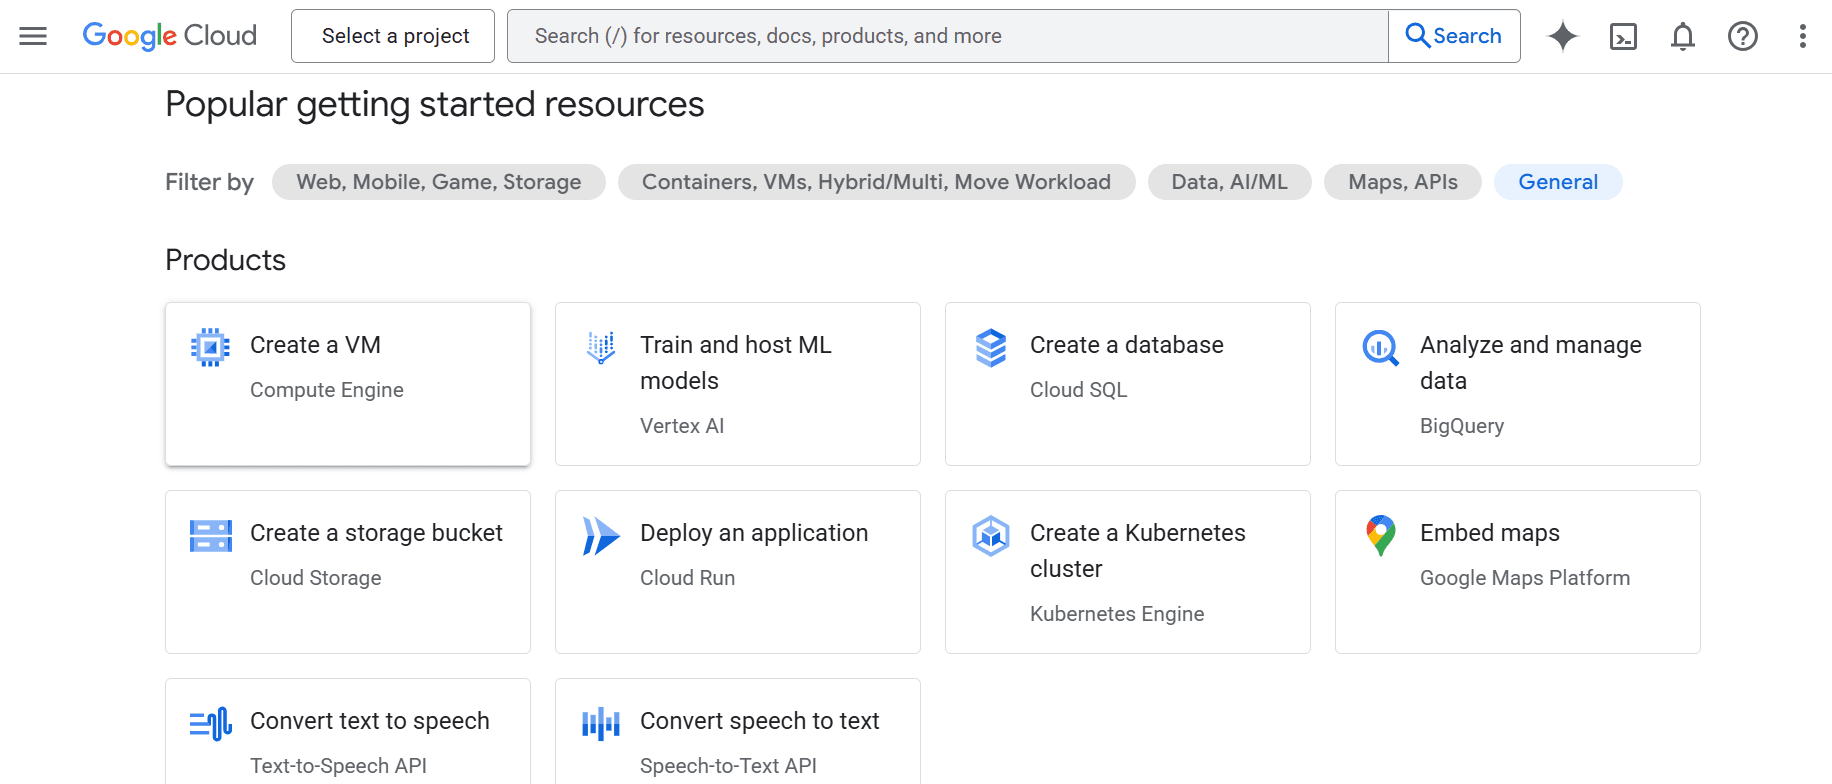This screenshot has height=784, width=1832.
Task: Open the Create a VM card
Action: coord(348,384)
